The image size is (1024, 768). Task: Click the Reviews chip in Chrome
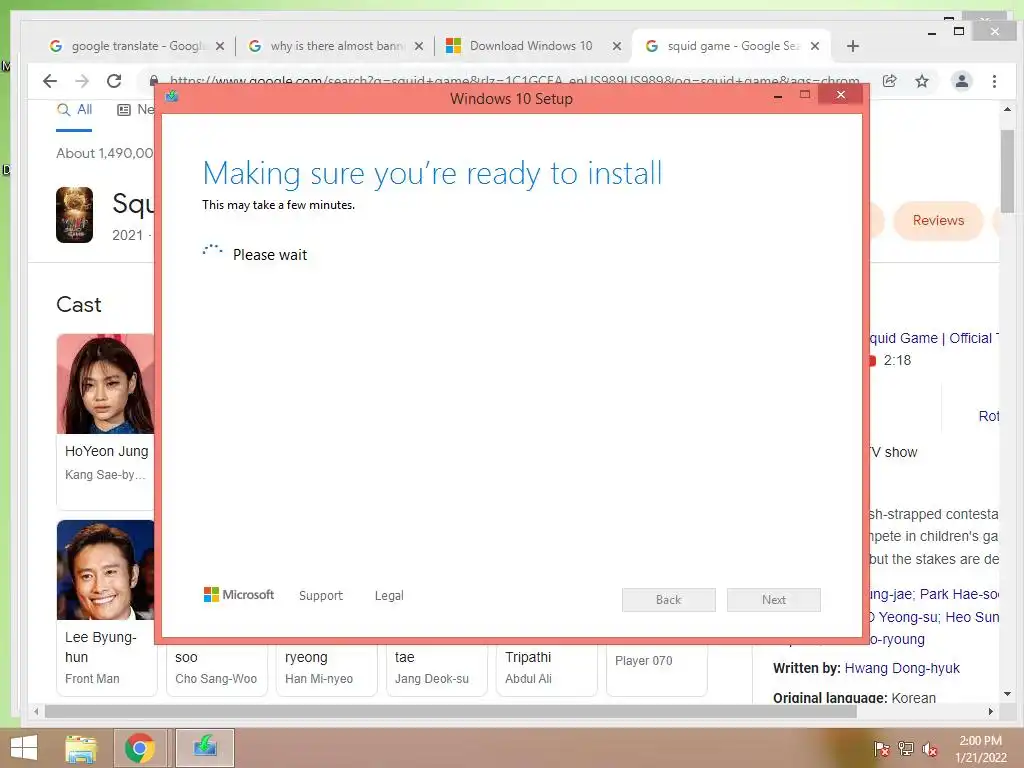[938, 221]
